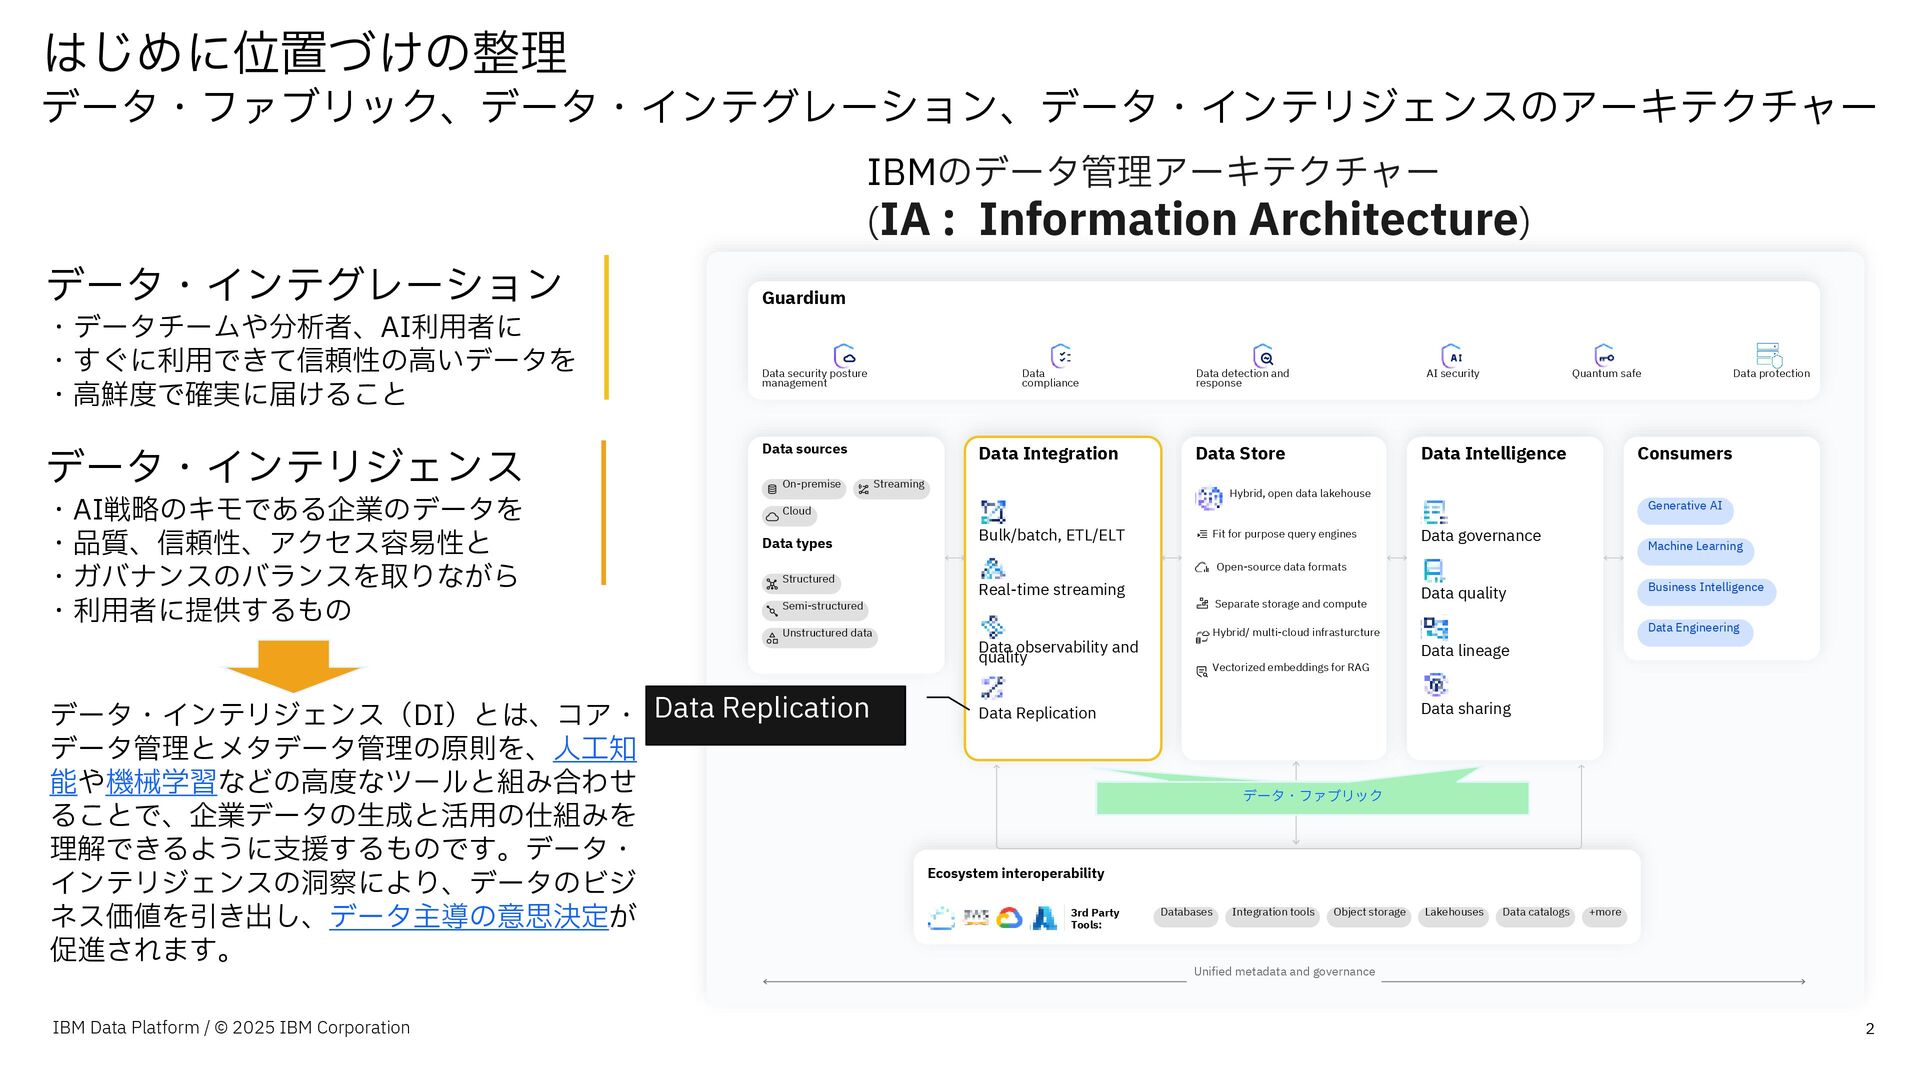The width and height of the screenshot is (1920, 1080).
Task: Click the black Data Replication callout box
Action: pos(775,714)
